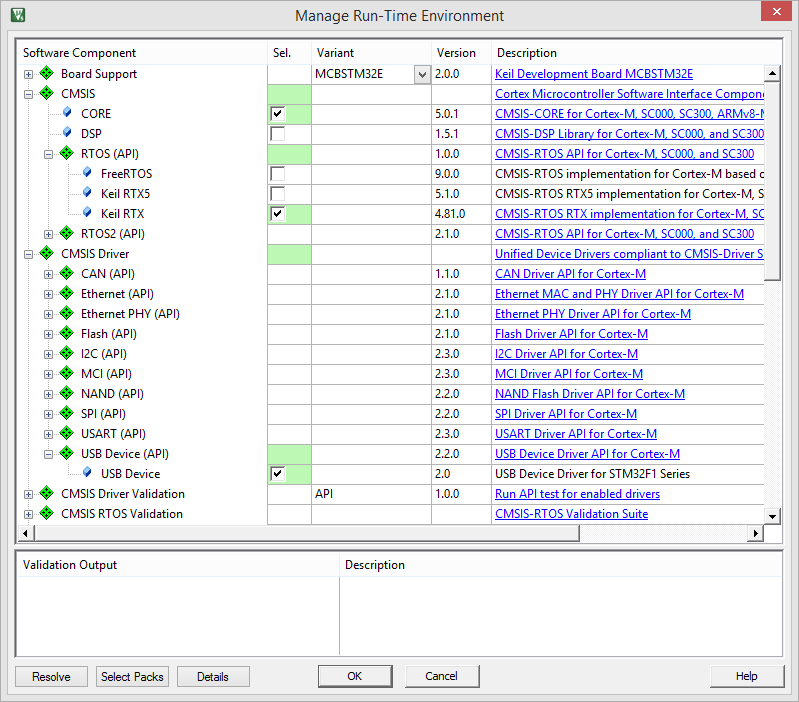This screenshot has width=799, height=702.
Task: Enable the DSP library checkbox
Action: (x=278, y=133)
